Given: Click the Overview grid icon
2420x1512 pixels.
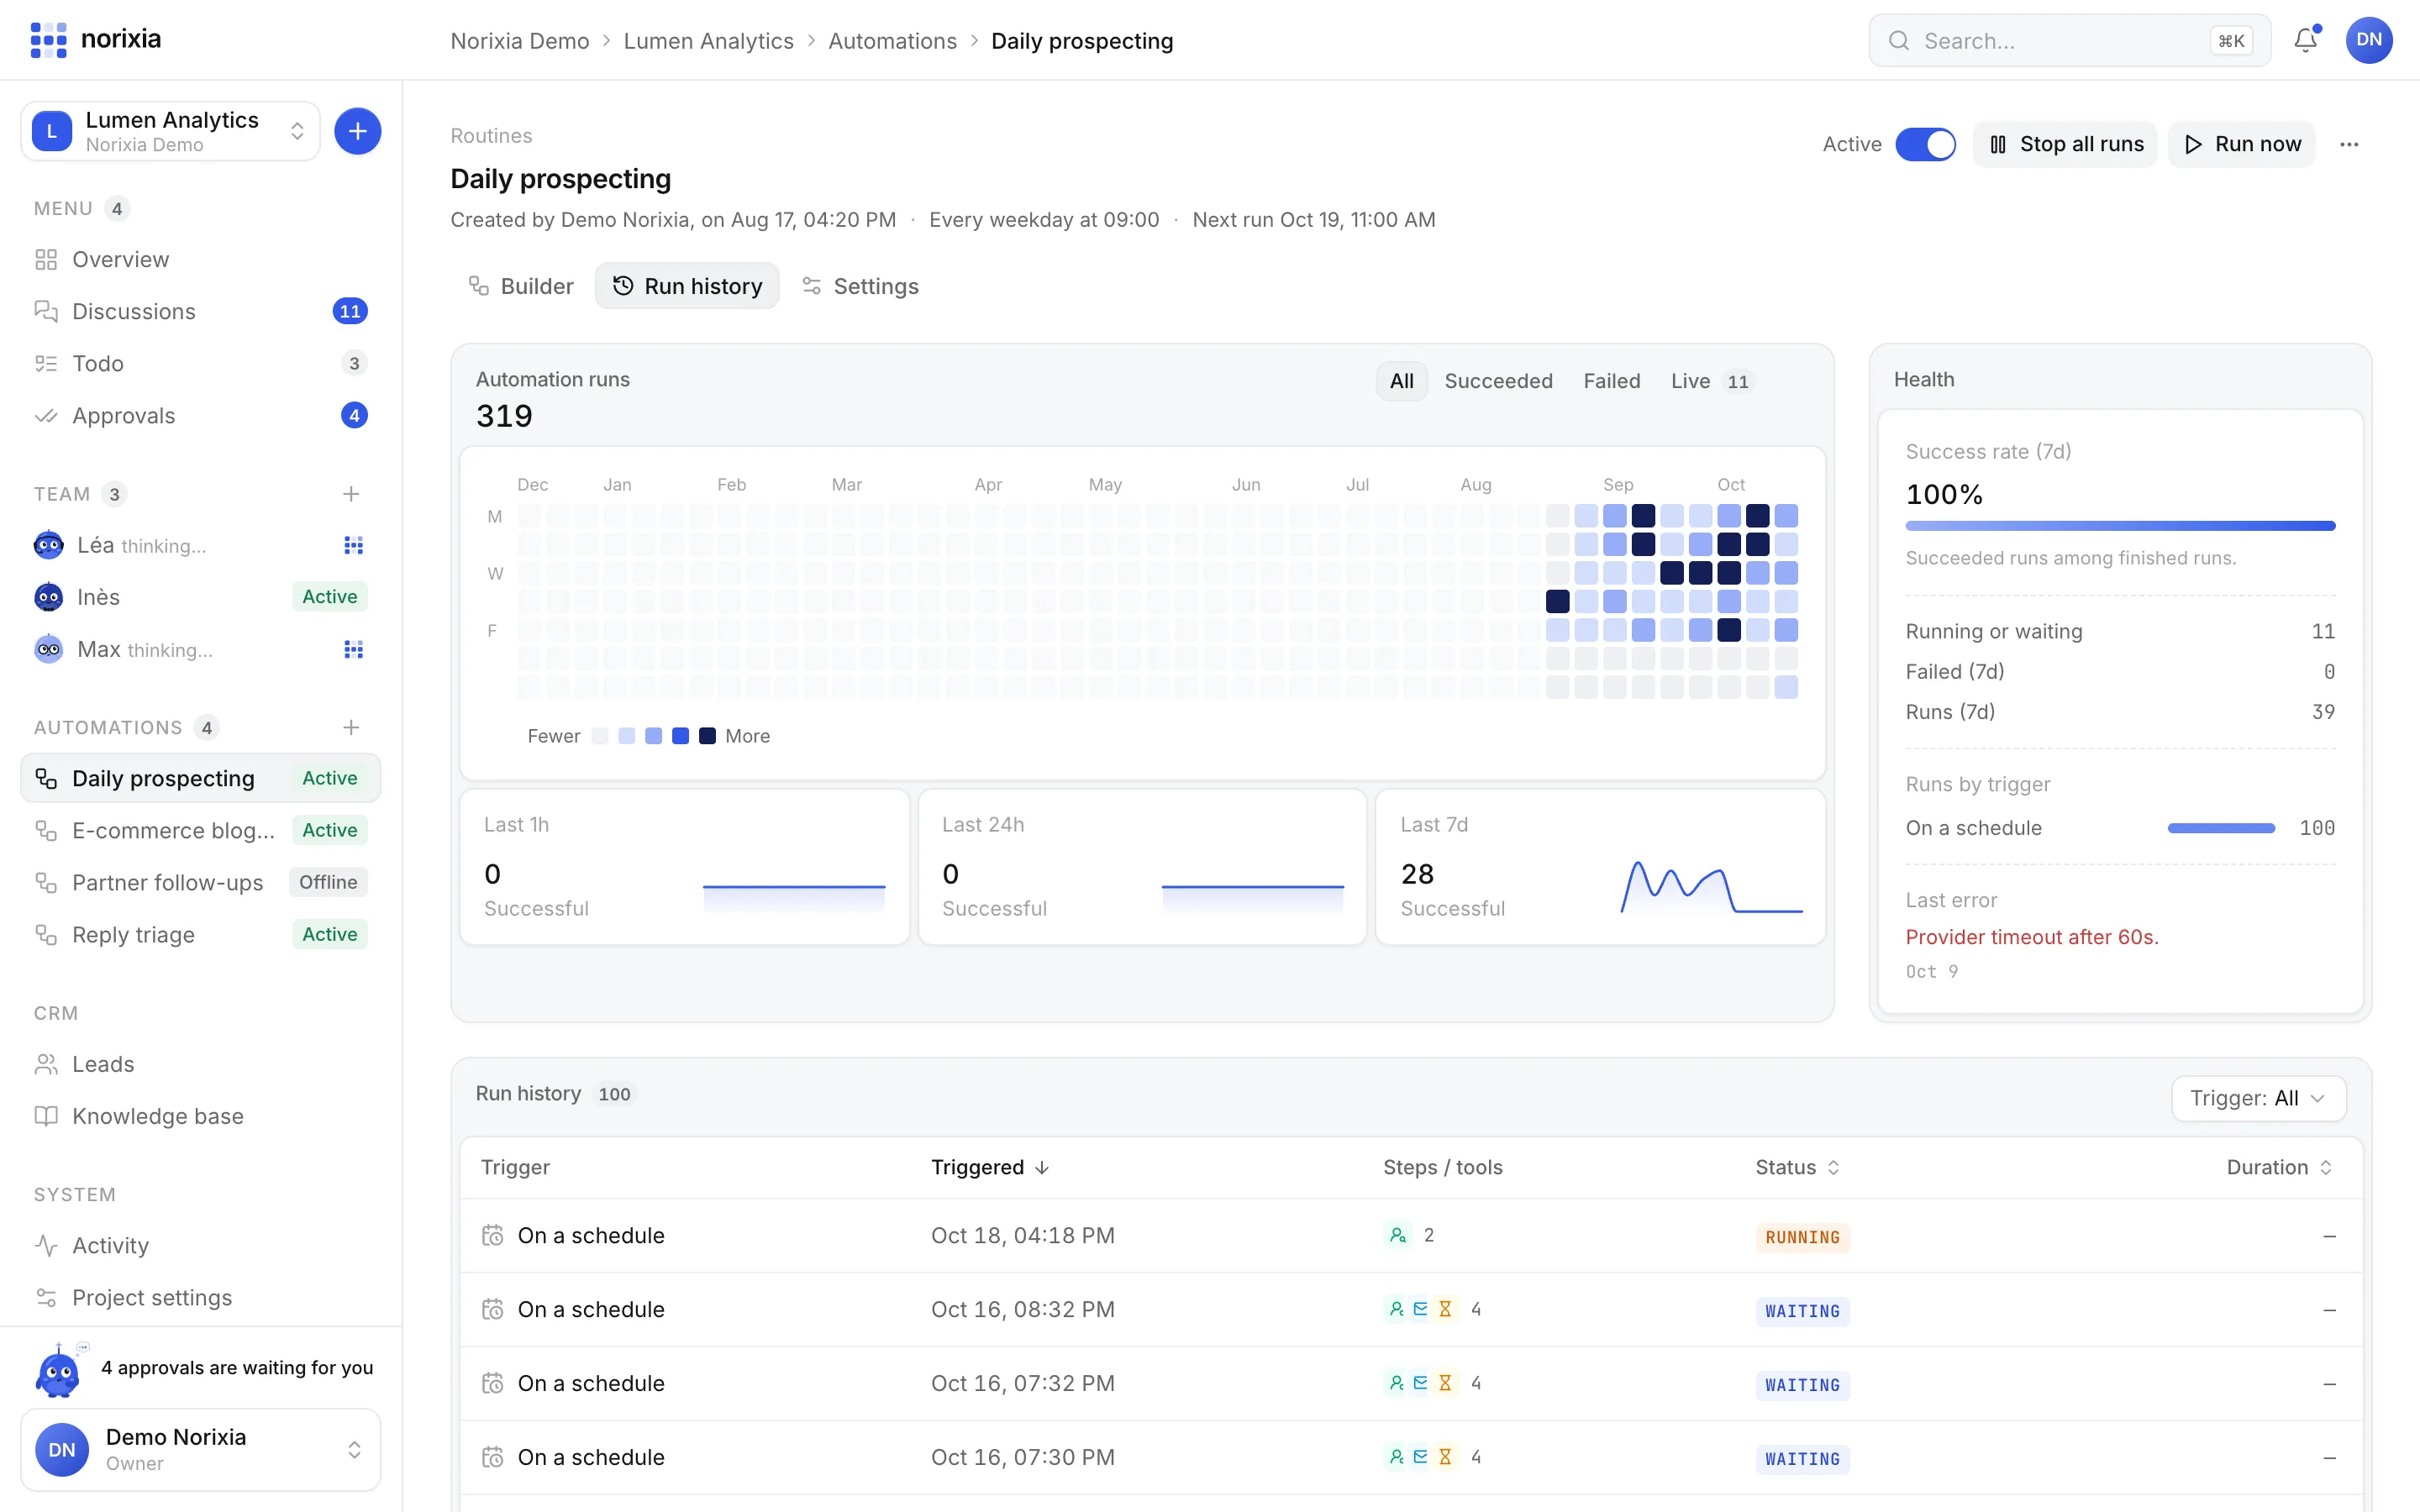Looking at the screenshot, I should pos(46,259).
